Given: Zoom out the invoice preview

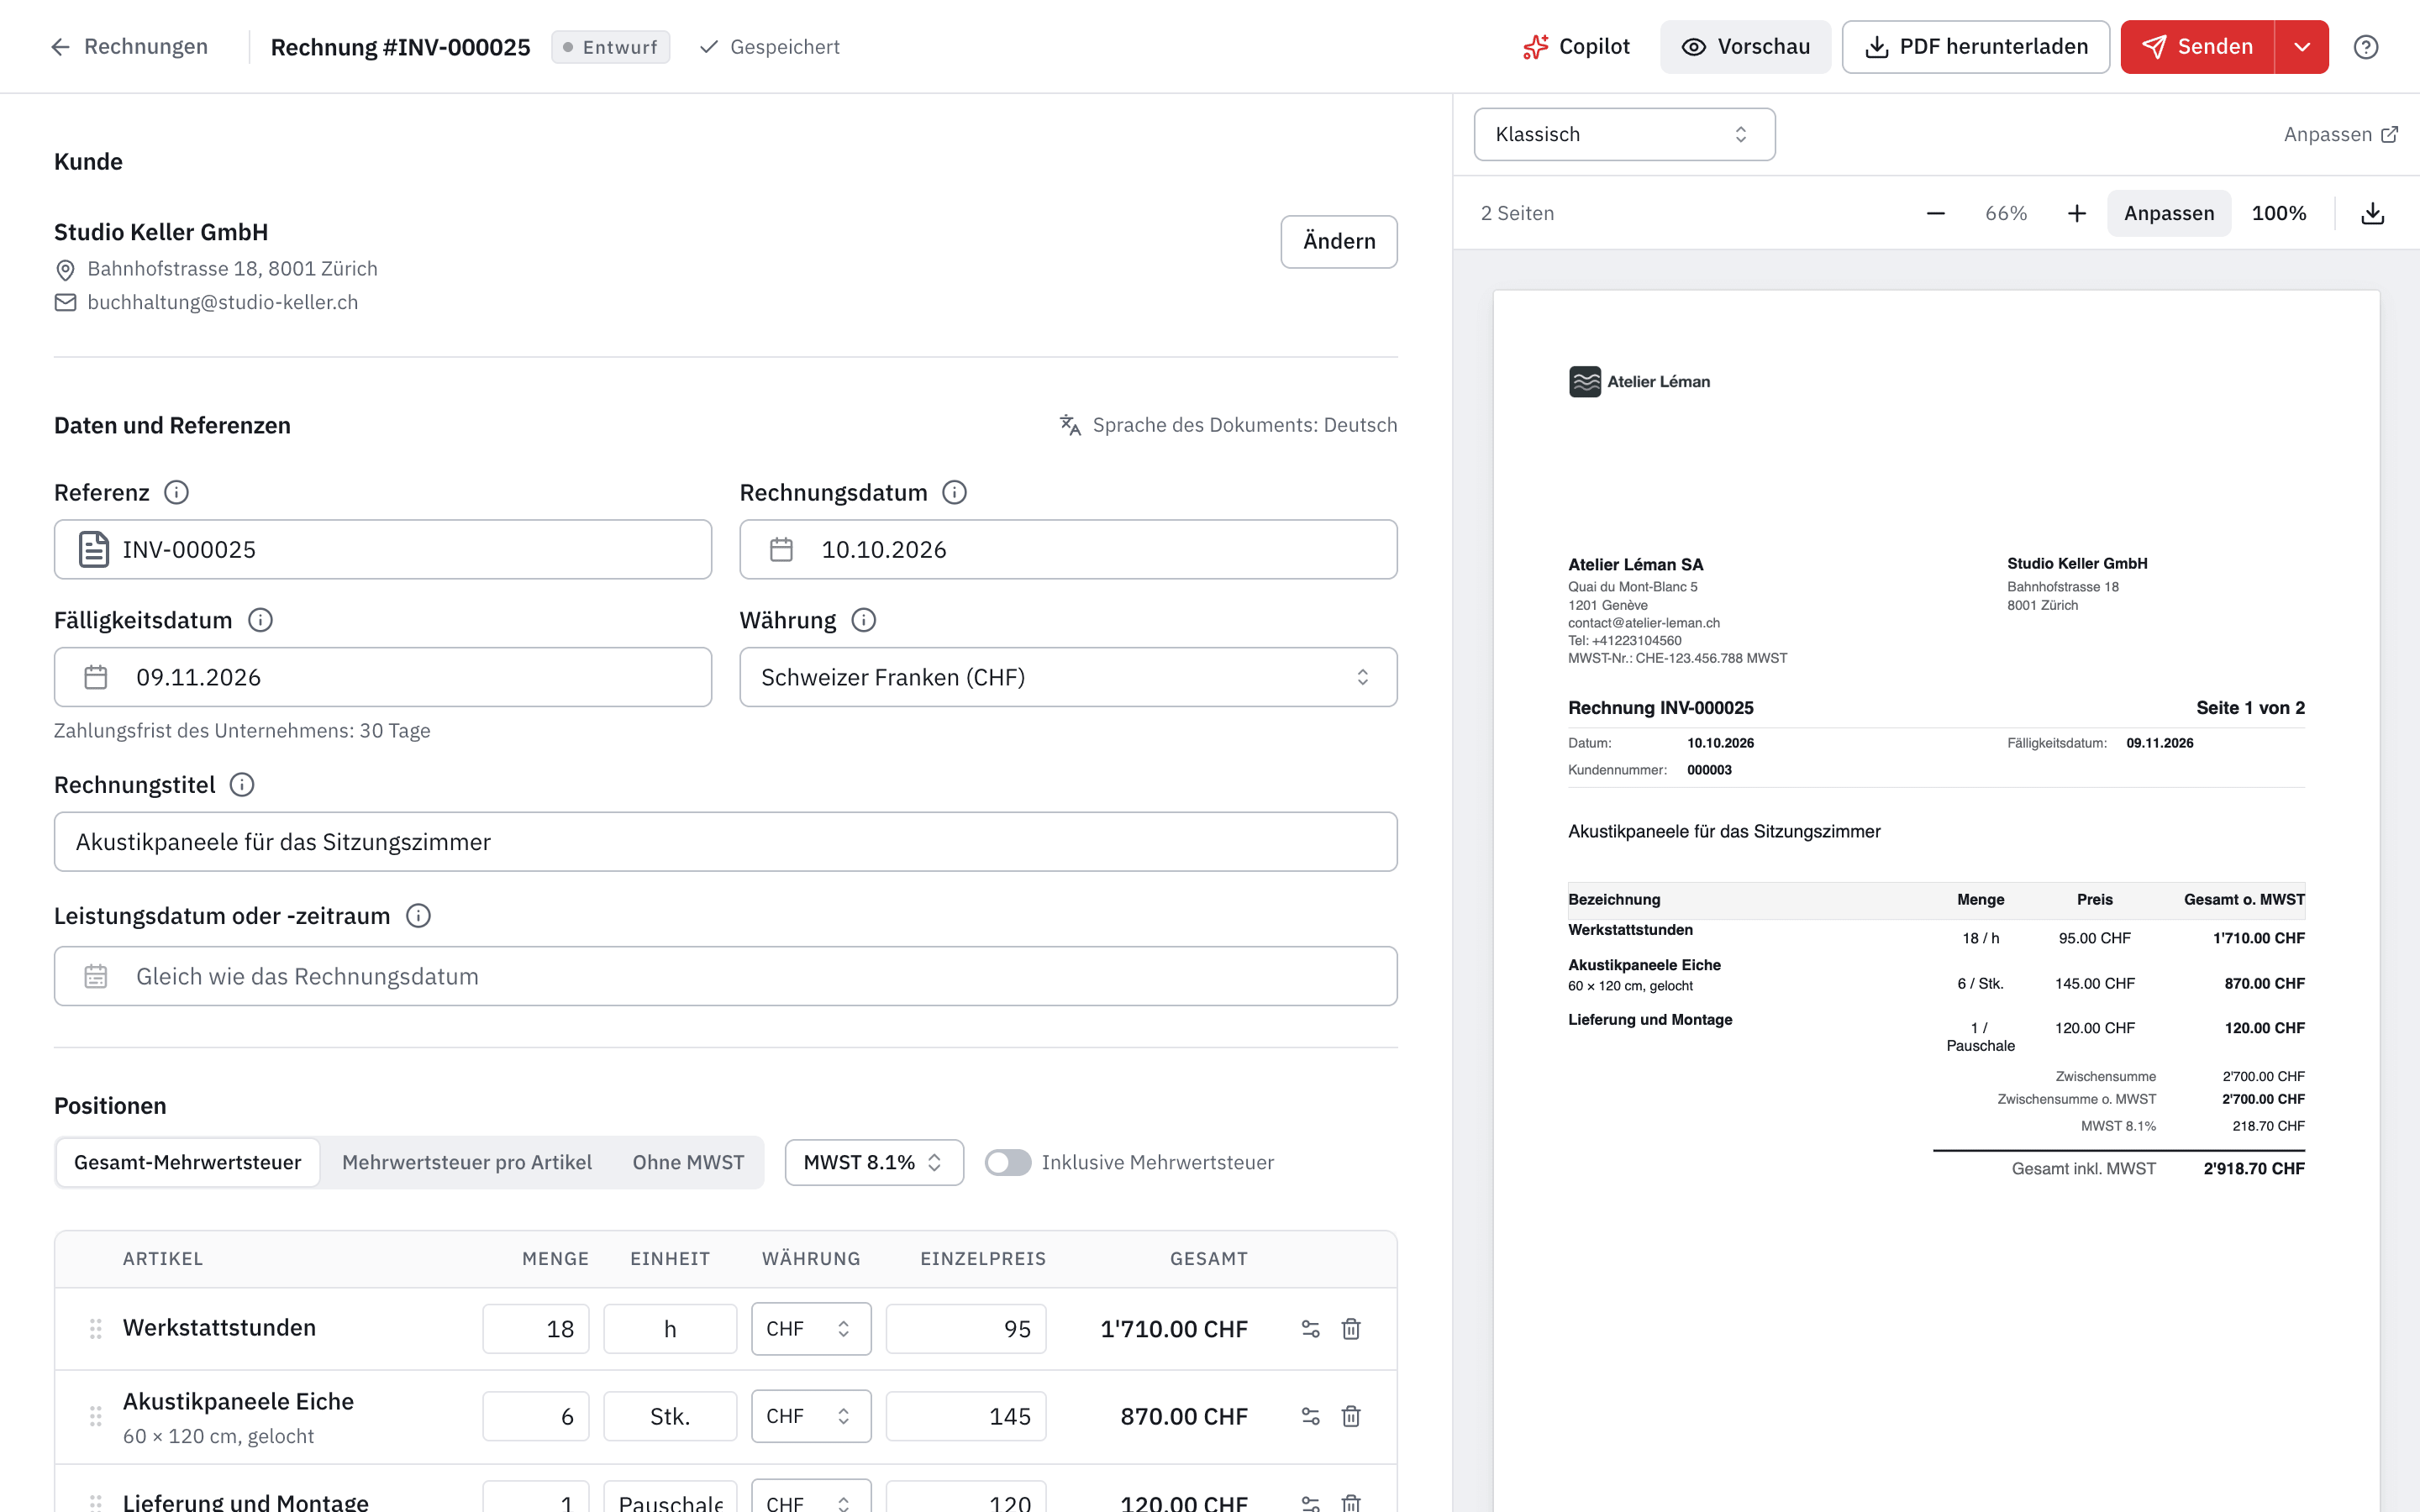Looking at the screenshot, I should (1935, 213).
